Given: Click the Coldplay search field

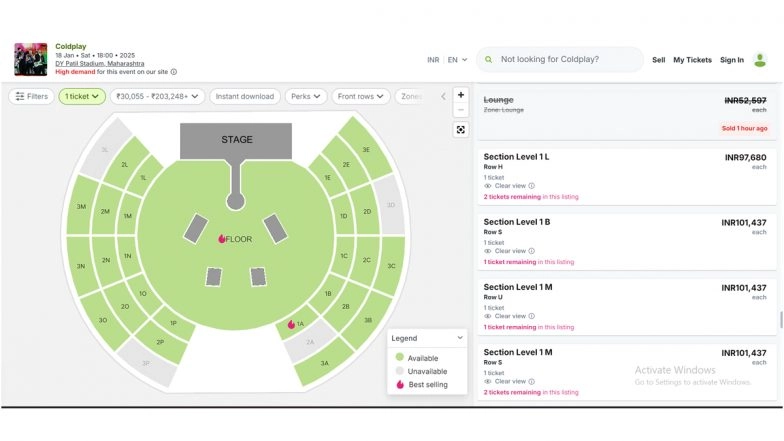Looking at the screenshot, I should point(565,60).
